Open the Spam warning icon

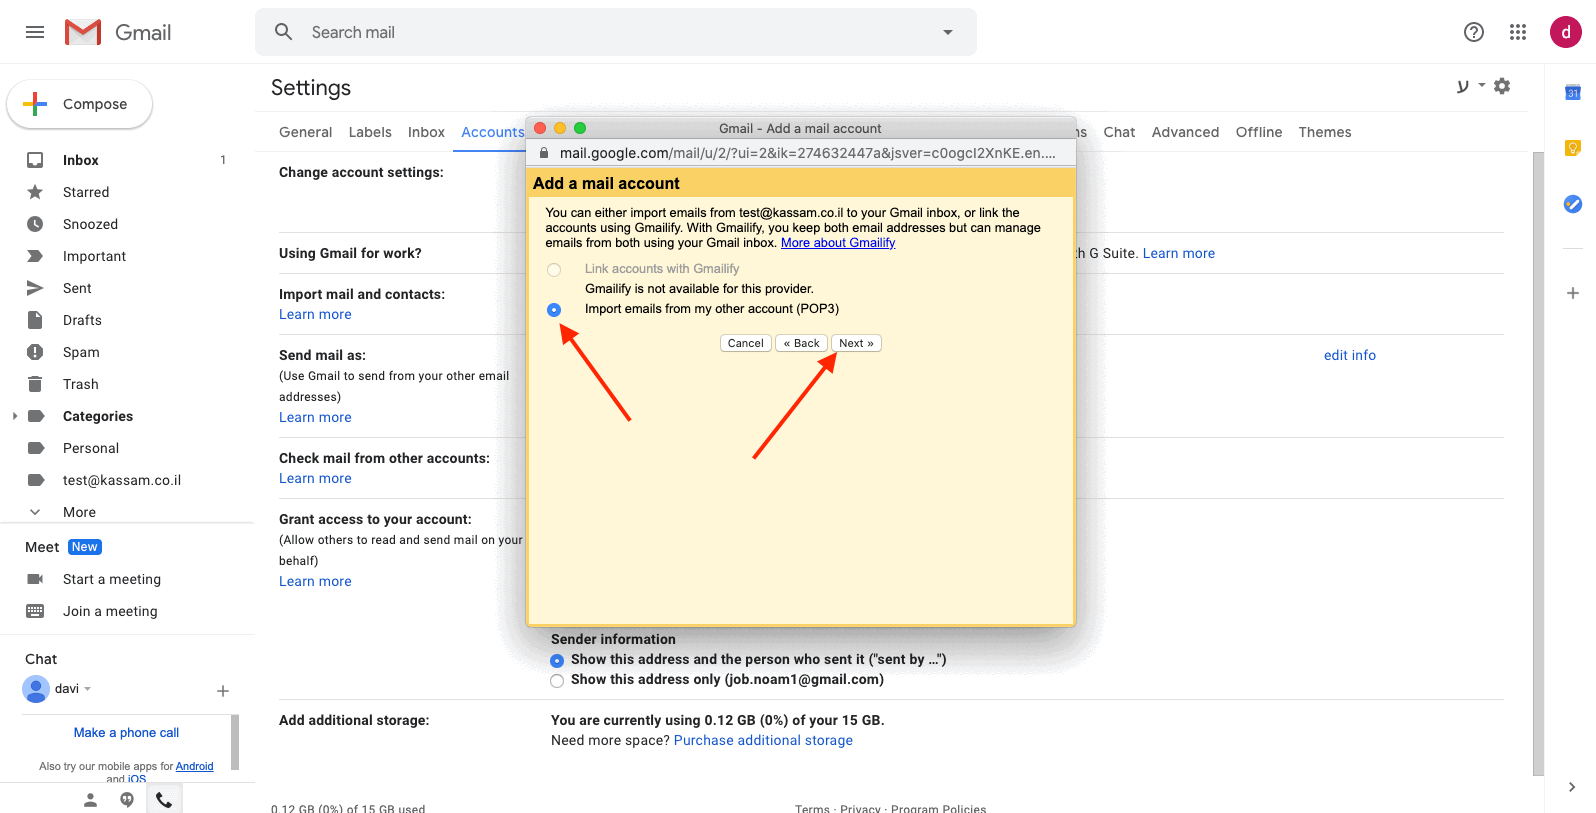35,352
